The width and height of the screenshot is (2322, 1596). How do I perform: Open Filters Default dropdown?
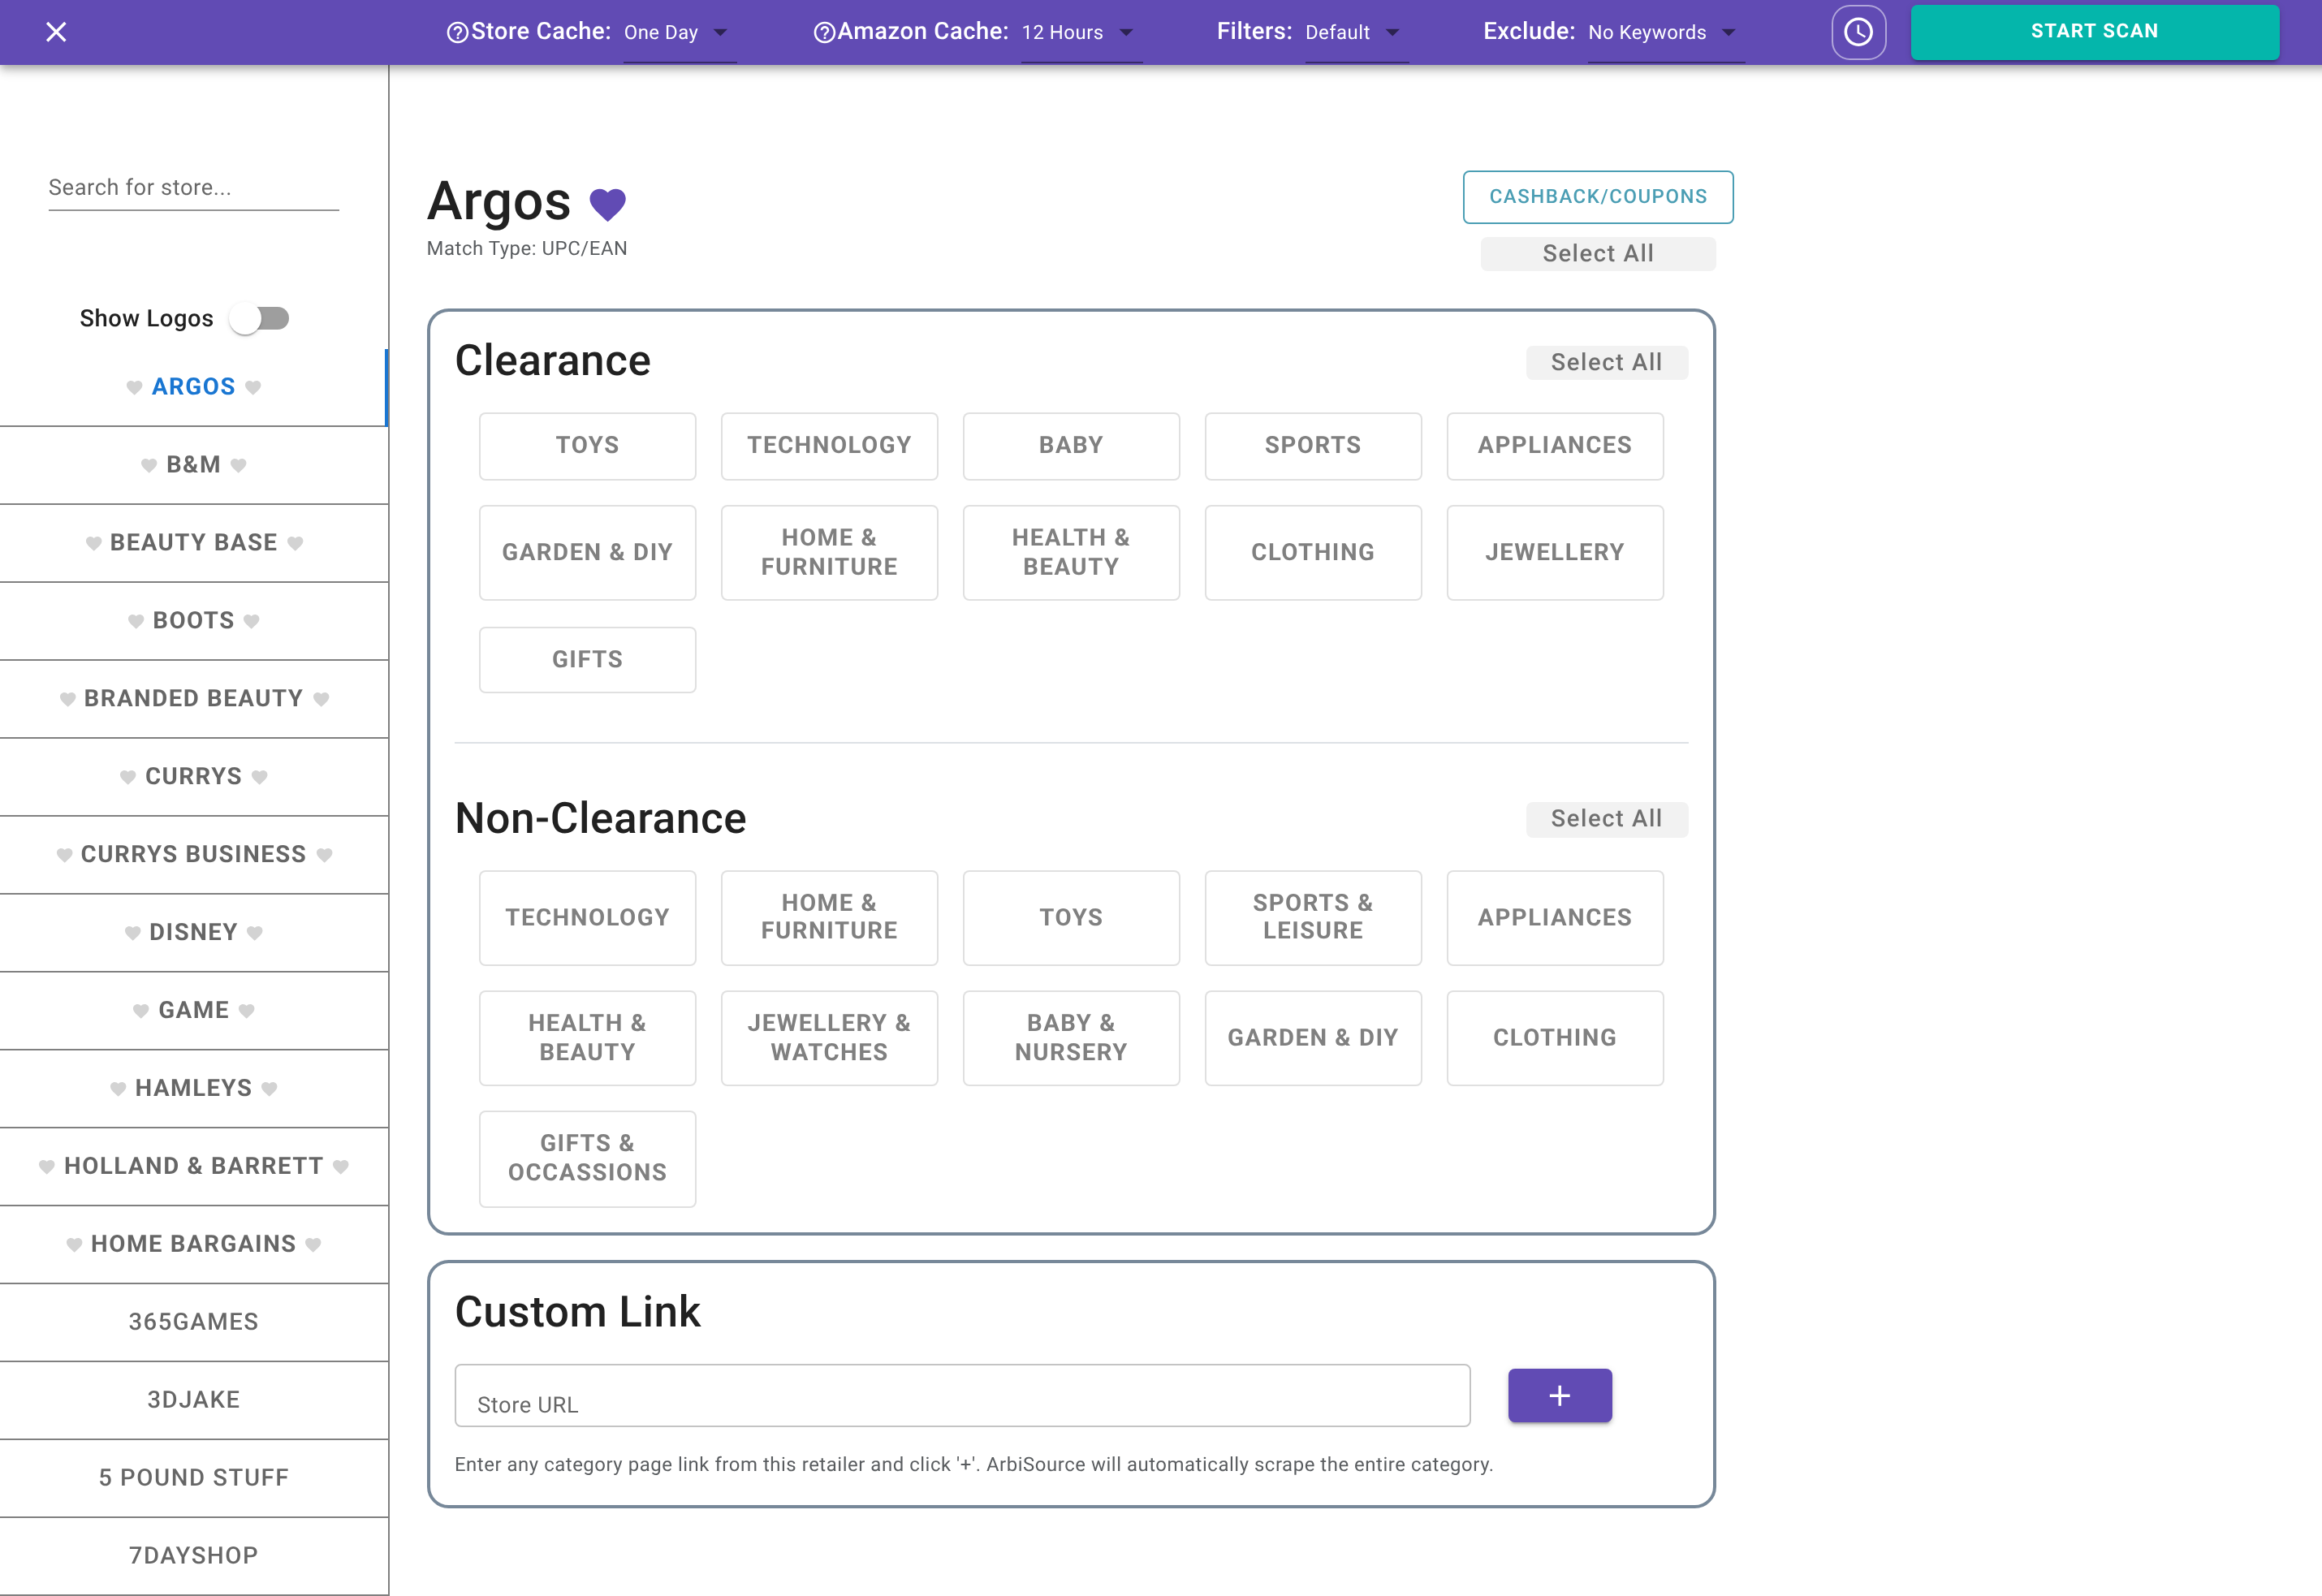click(1356, 33)
